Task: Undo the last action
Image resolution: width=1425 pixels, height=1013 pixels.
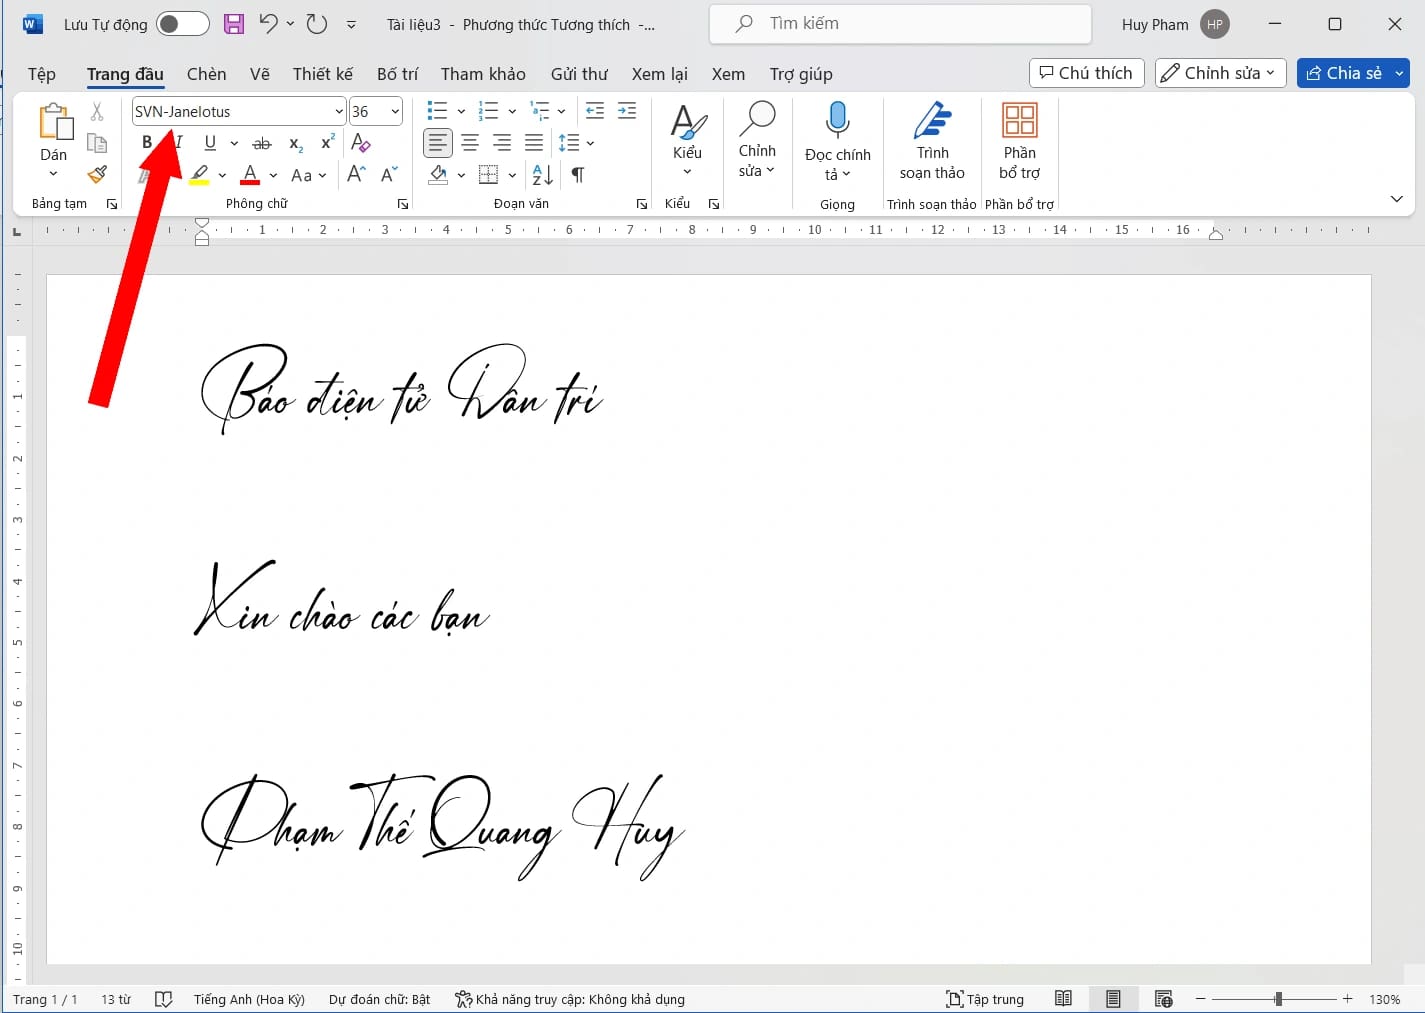Action: [268, 24]
